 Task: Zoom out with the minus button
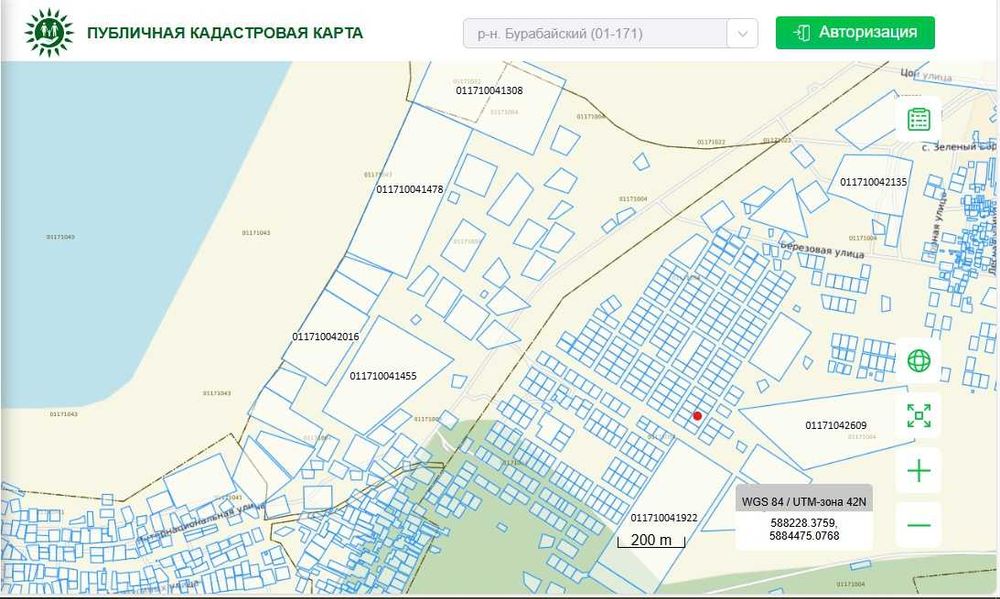point(918,525)
